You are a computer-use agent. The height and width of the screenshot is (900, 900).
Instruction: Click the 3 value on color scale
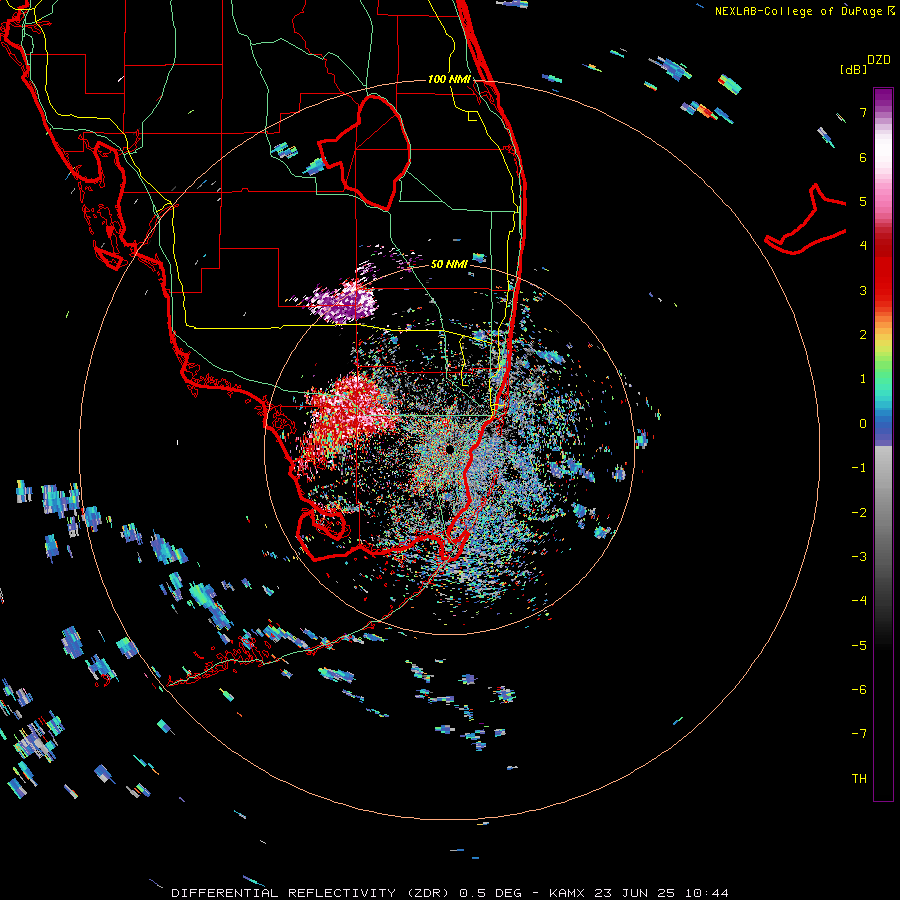click(x=863, y=290)
